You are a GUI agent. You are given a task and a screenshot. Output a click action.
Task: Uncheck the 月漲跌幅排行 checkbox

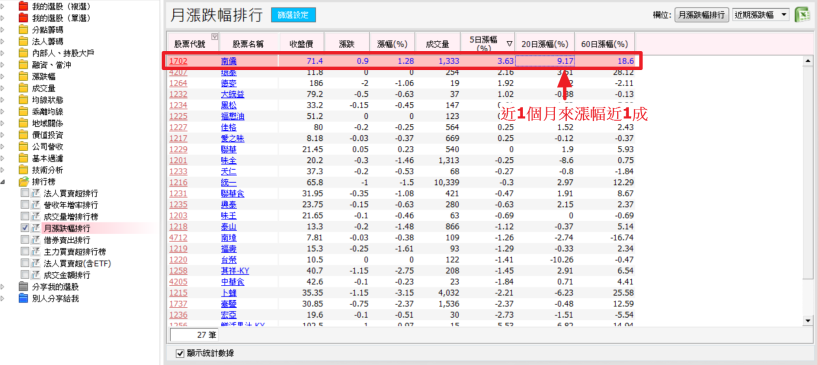click(25, 228)
